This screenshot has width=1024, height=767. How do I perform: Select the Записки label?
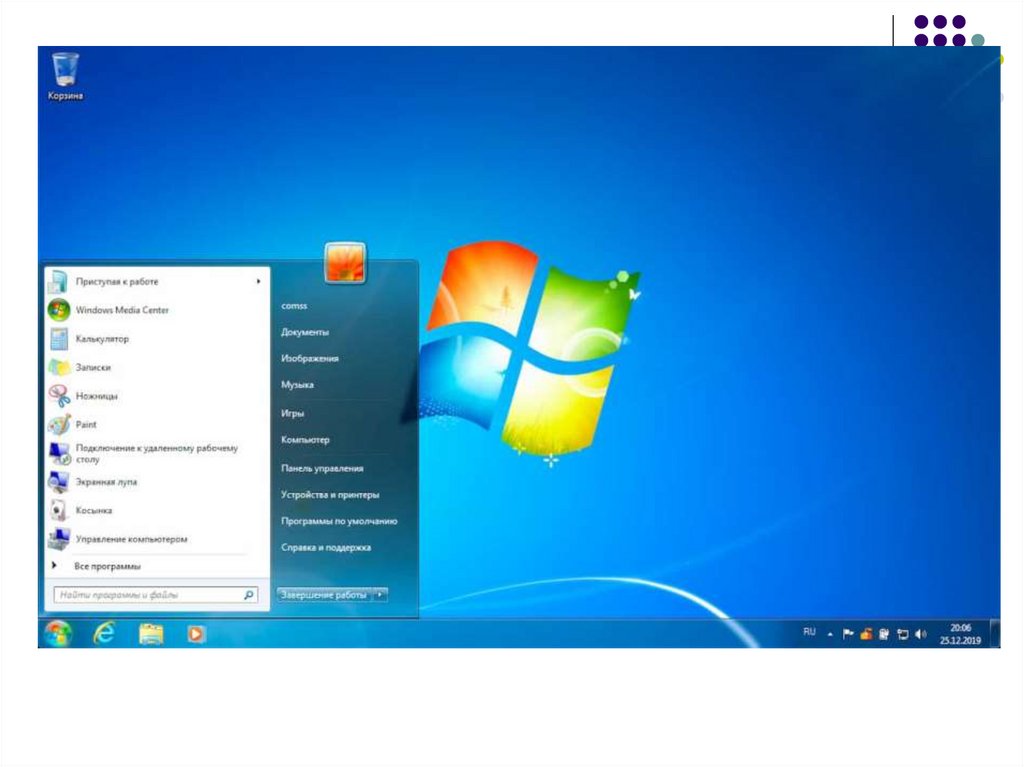tap(93, 368)
